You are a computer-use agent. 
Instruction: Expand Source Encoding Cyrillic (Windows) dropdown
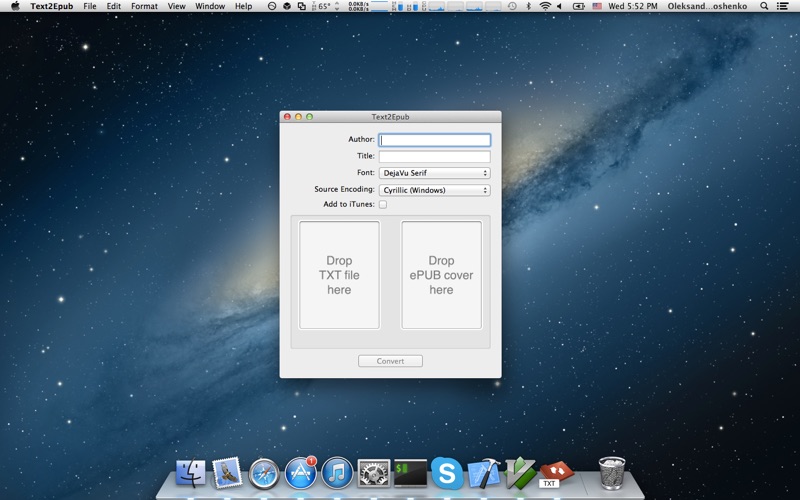435,190
